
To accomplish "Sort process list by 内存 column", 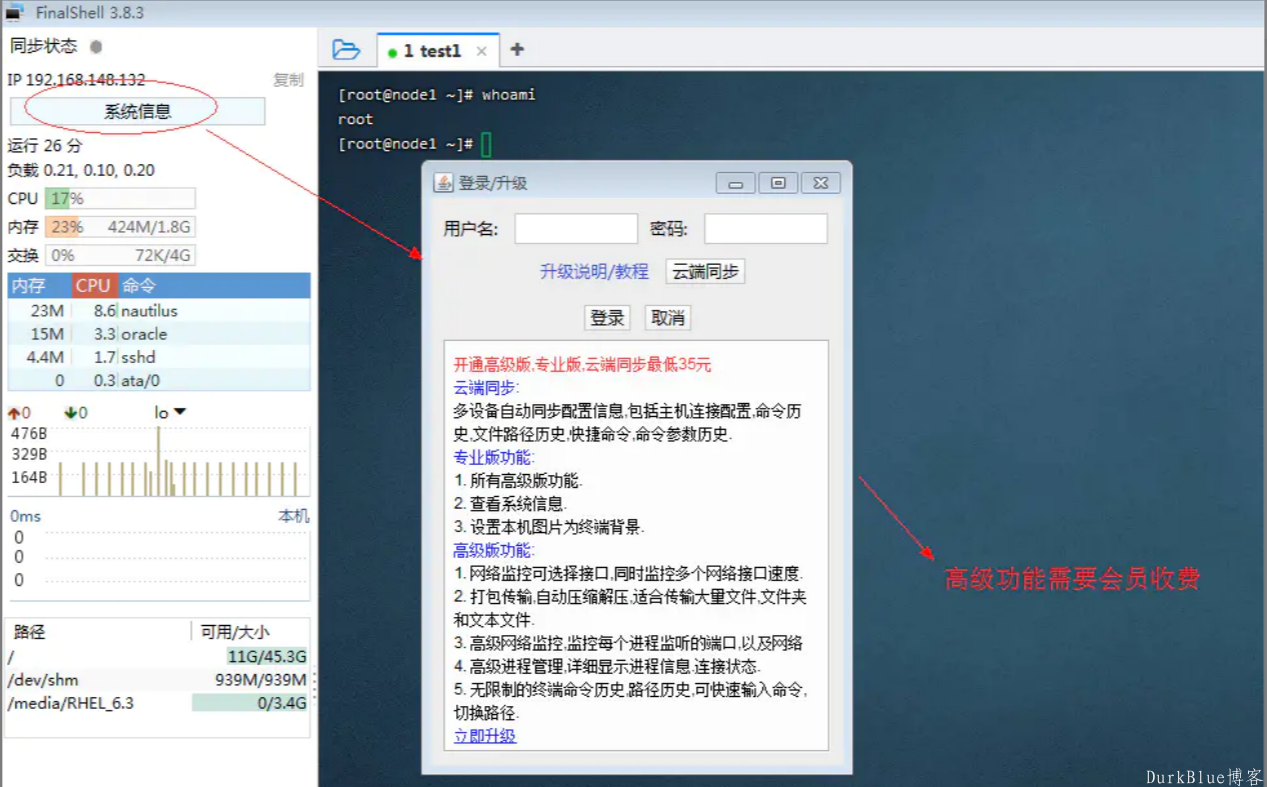I will (x=39, y=286).
